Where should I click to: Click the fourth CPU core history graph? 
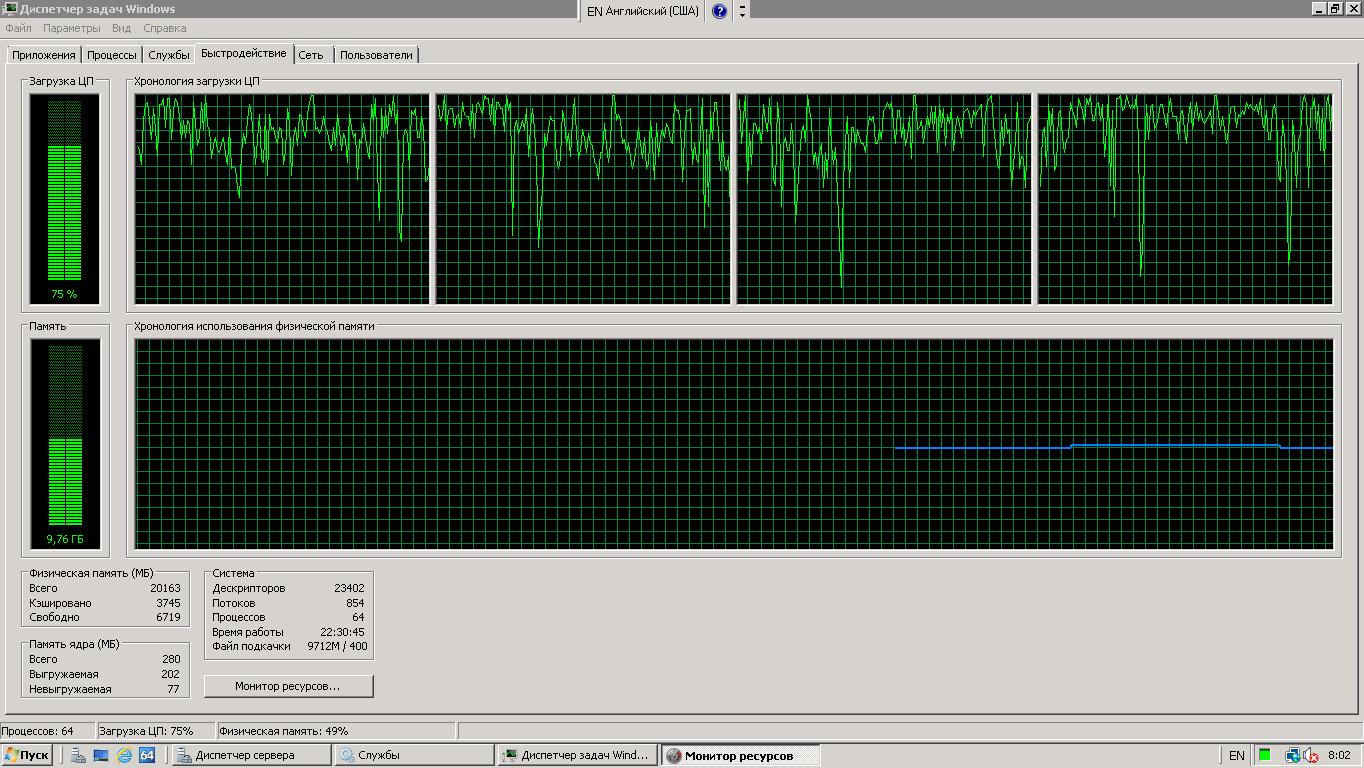[1185, 198]
